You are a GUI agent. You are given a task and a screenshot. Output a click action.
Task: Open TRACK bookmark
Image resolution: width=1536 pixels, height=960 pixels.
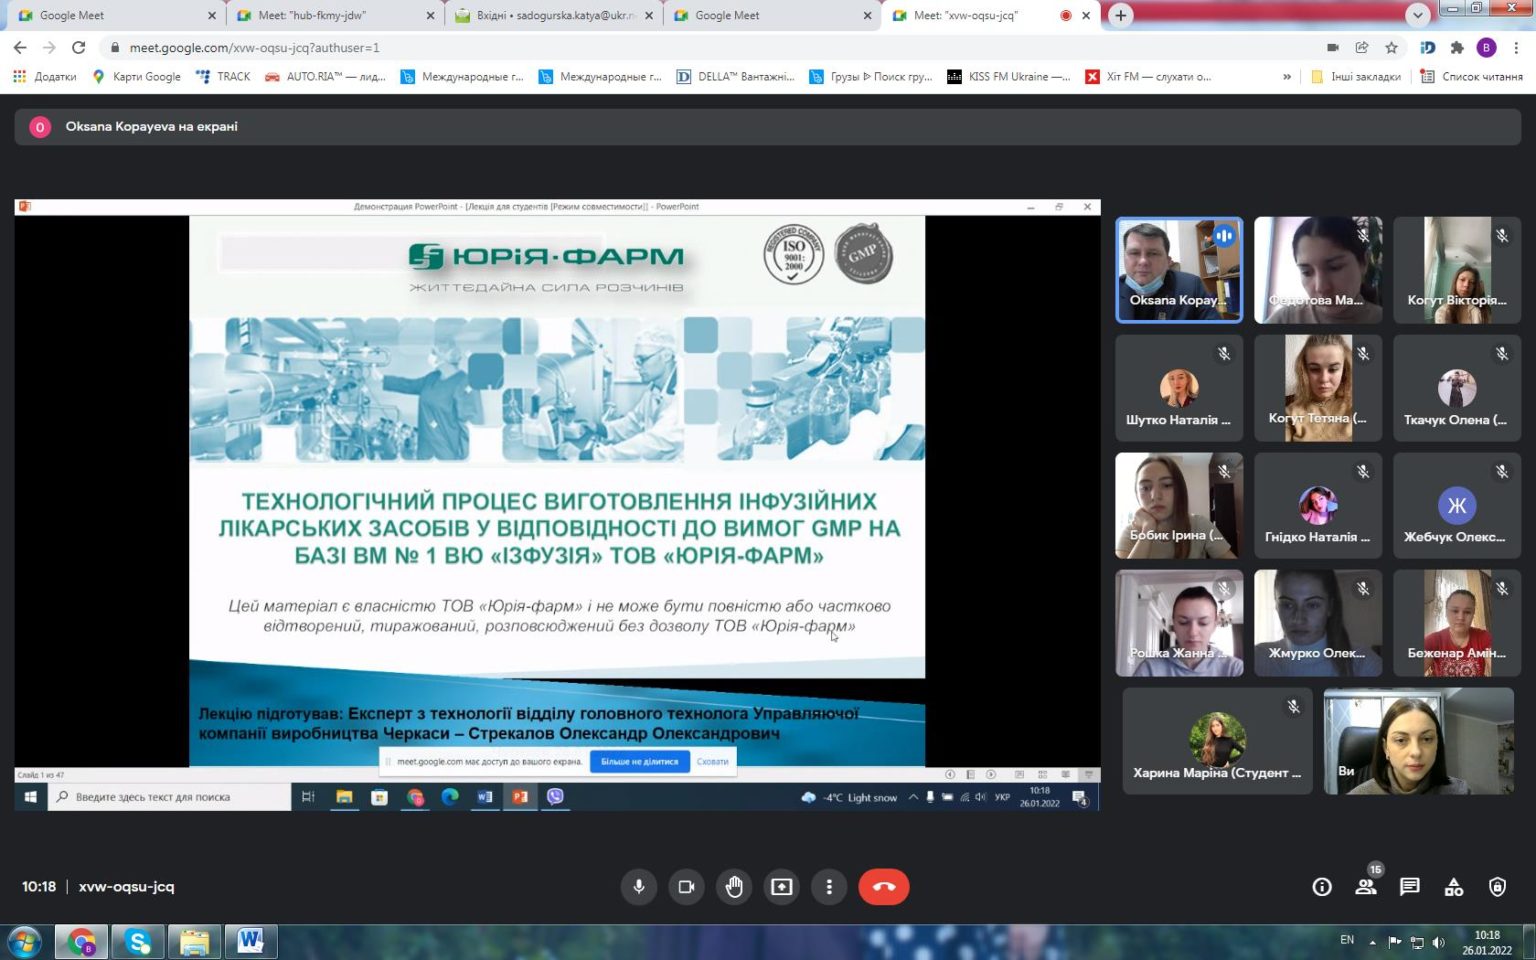point(223,76)
